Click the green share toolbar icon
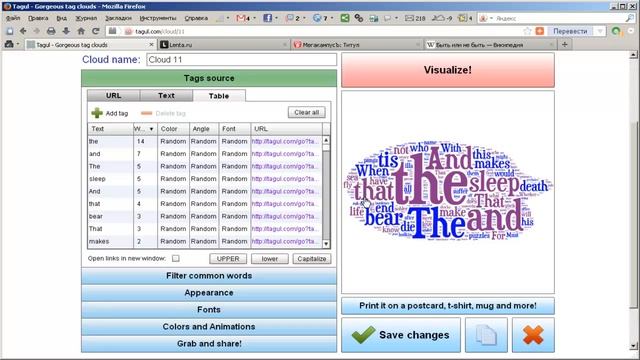 345,18
